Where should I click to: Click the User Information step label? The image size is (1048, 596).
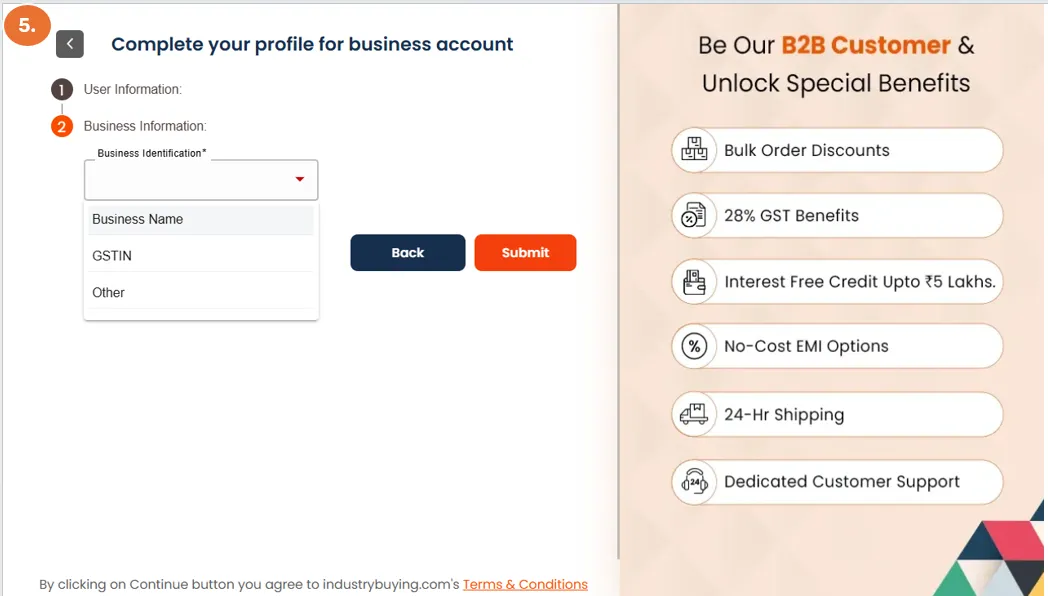pyautogui.click(x=132, y=90)
